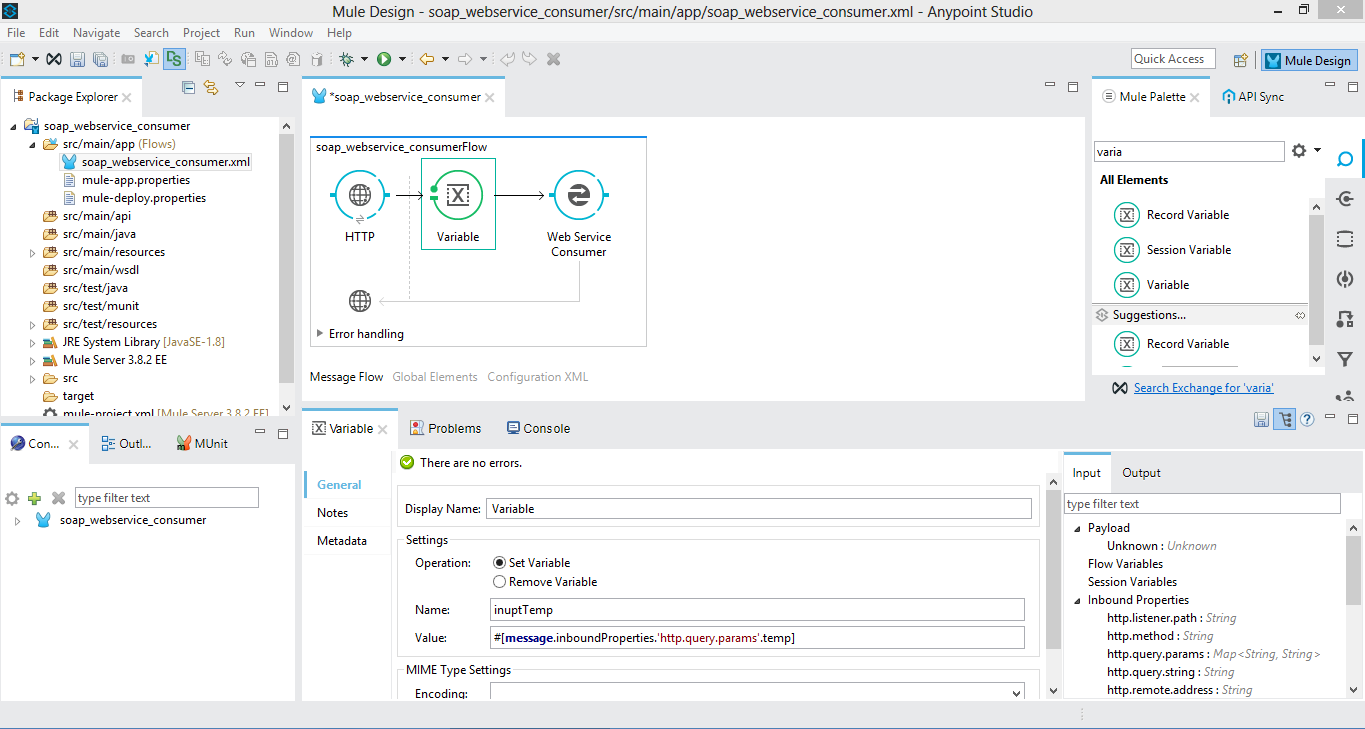Image resolution: width=1365 pixels, height=729 pixels.
Task: Click Search Exchange for 'varia' link
Action: (x=1203, y=388)
